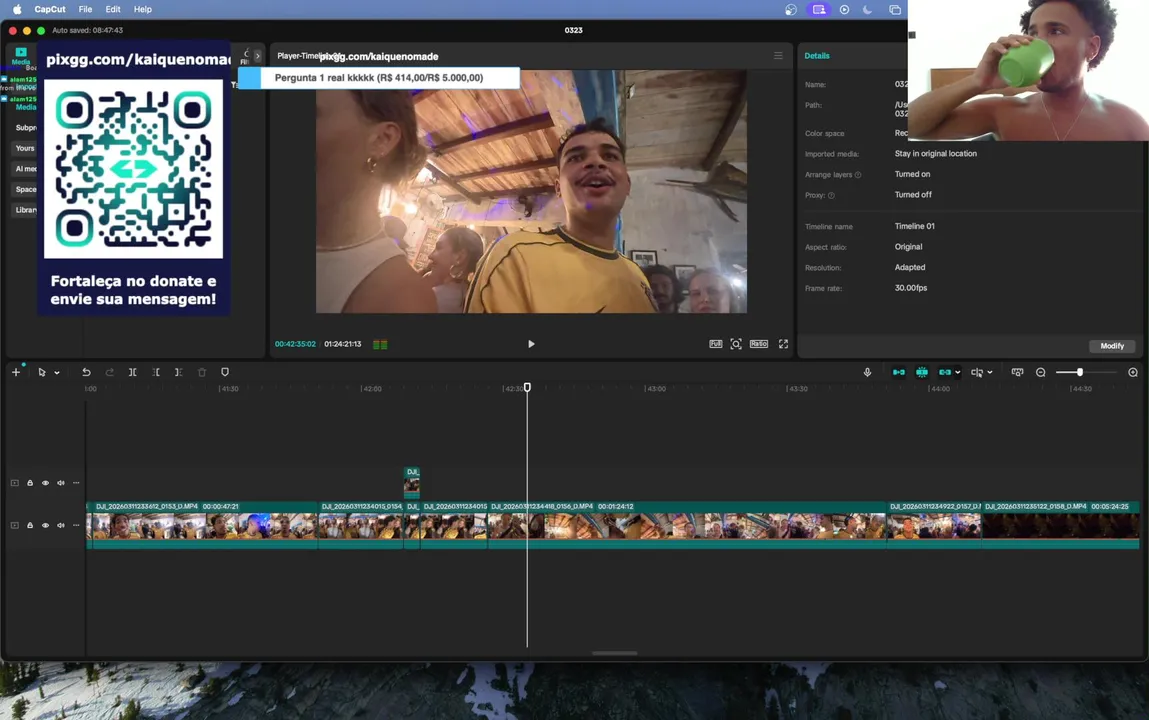
Task: Select the small DJI overlay clip on upper track
Action: [412, 483]
